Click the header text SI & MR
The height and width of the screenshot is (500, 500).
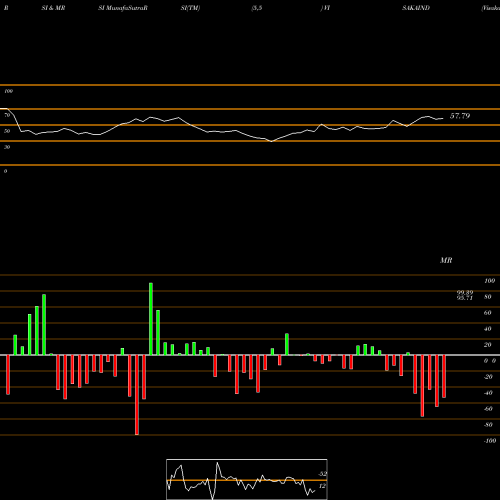(53, 8)
